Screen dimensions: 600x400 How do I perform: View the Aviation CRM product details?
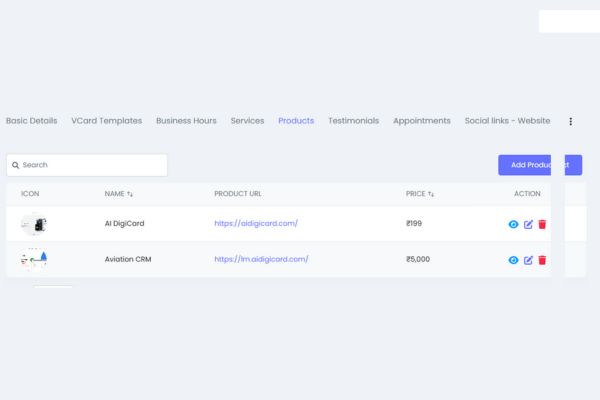click(514, 260)
